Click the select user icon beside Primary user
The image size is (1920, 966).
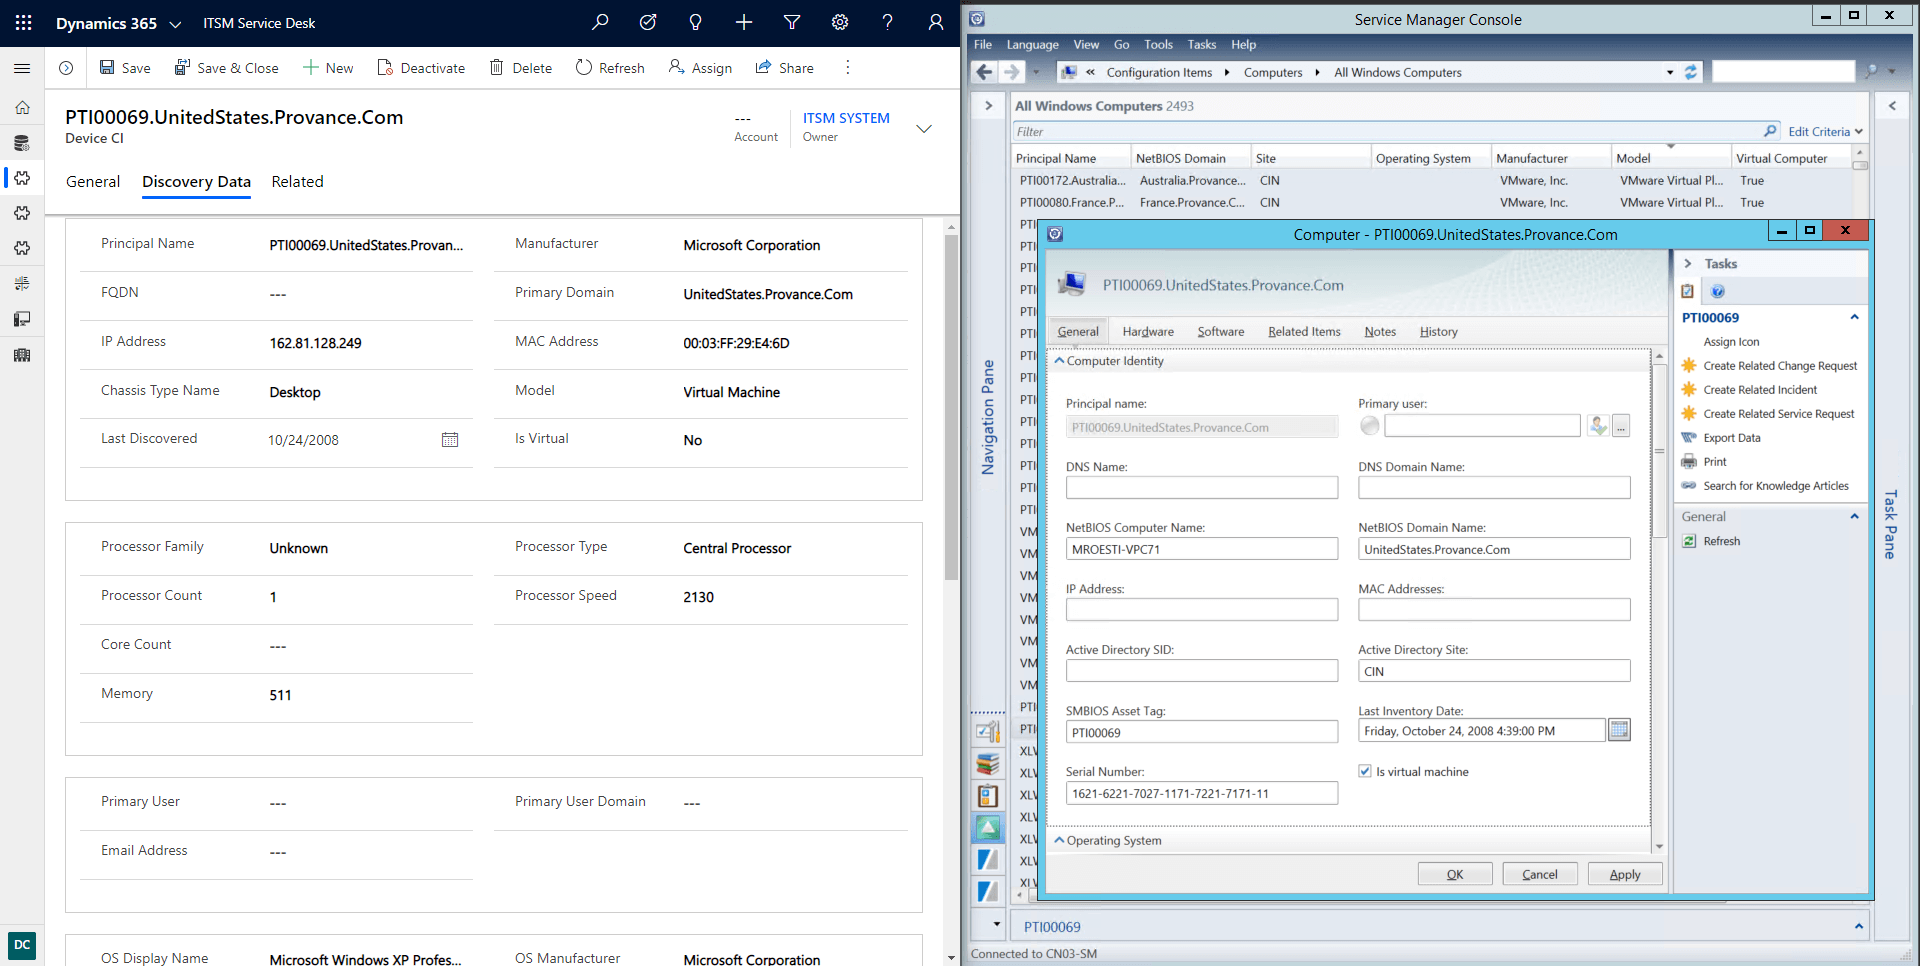[x=1598, y=426]
